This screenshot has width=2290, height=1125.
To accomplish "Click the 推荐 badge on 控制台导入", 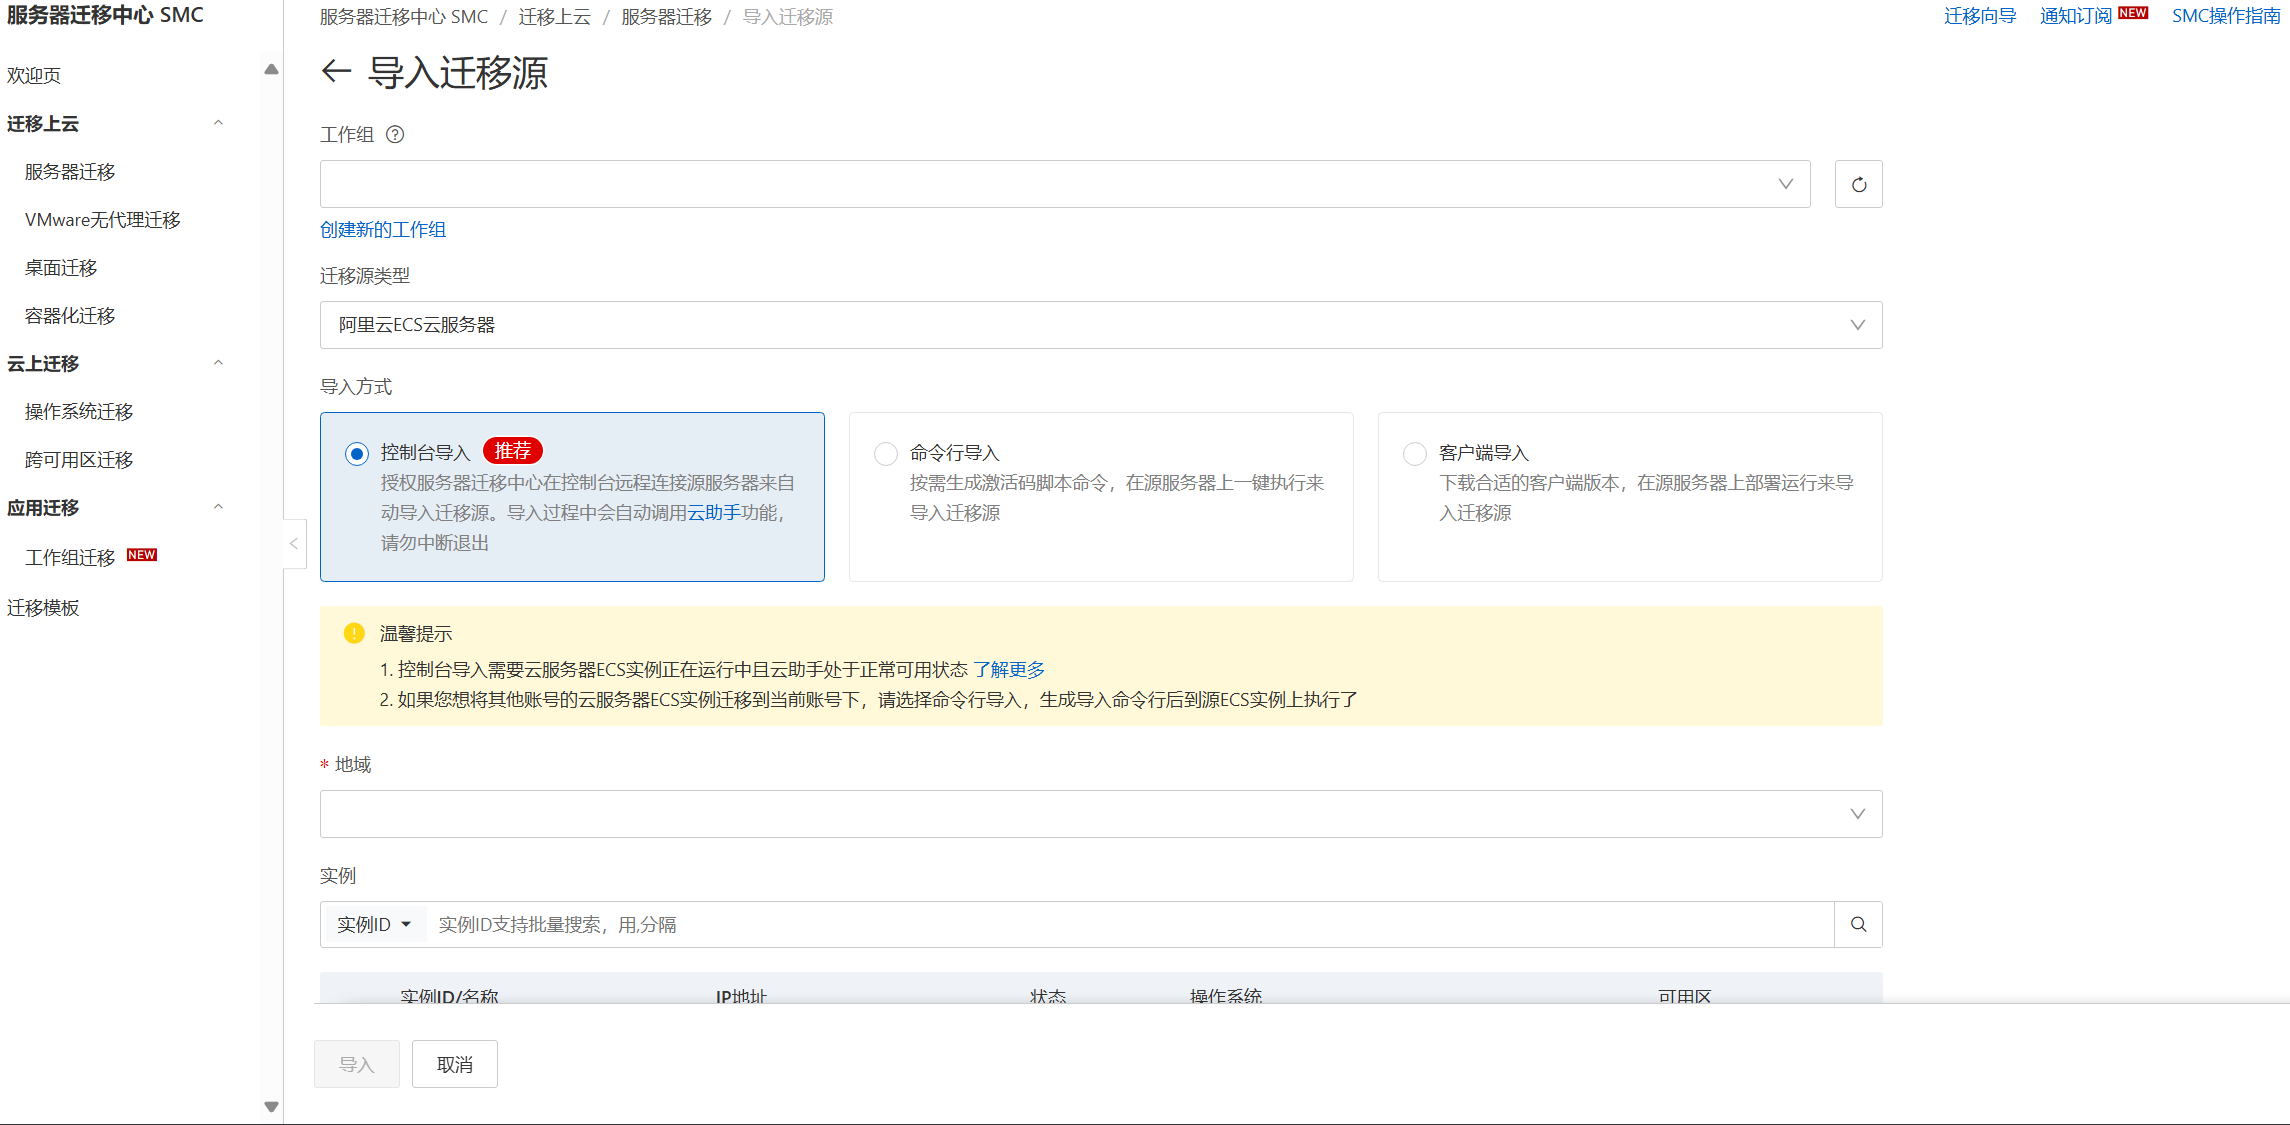I will pos(513,451).
